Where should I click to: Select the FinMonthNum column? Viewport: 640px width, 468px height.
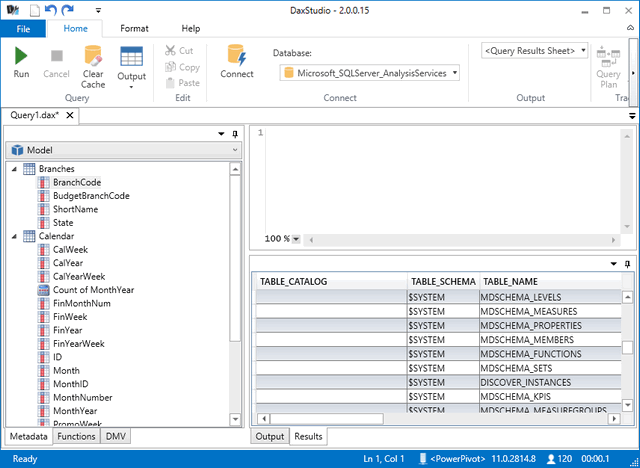[82, 304]
